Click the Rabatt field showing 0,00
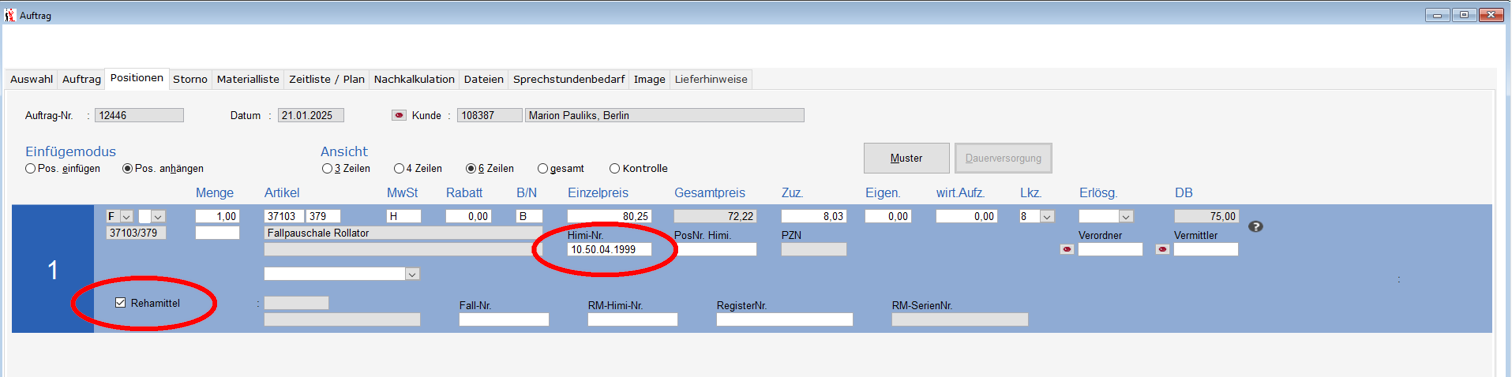1512x377 pixels. point(468,216)
